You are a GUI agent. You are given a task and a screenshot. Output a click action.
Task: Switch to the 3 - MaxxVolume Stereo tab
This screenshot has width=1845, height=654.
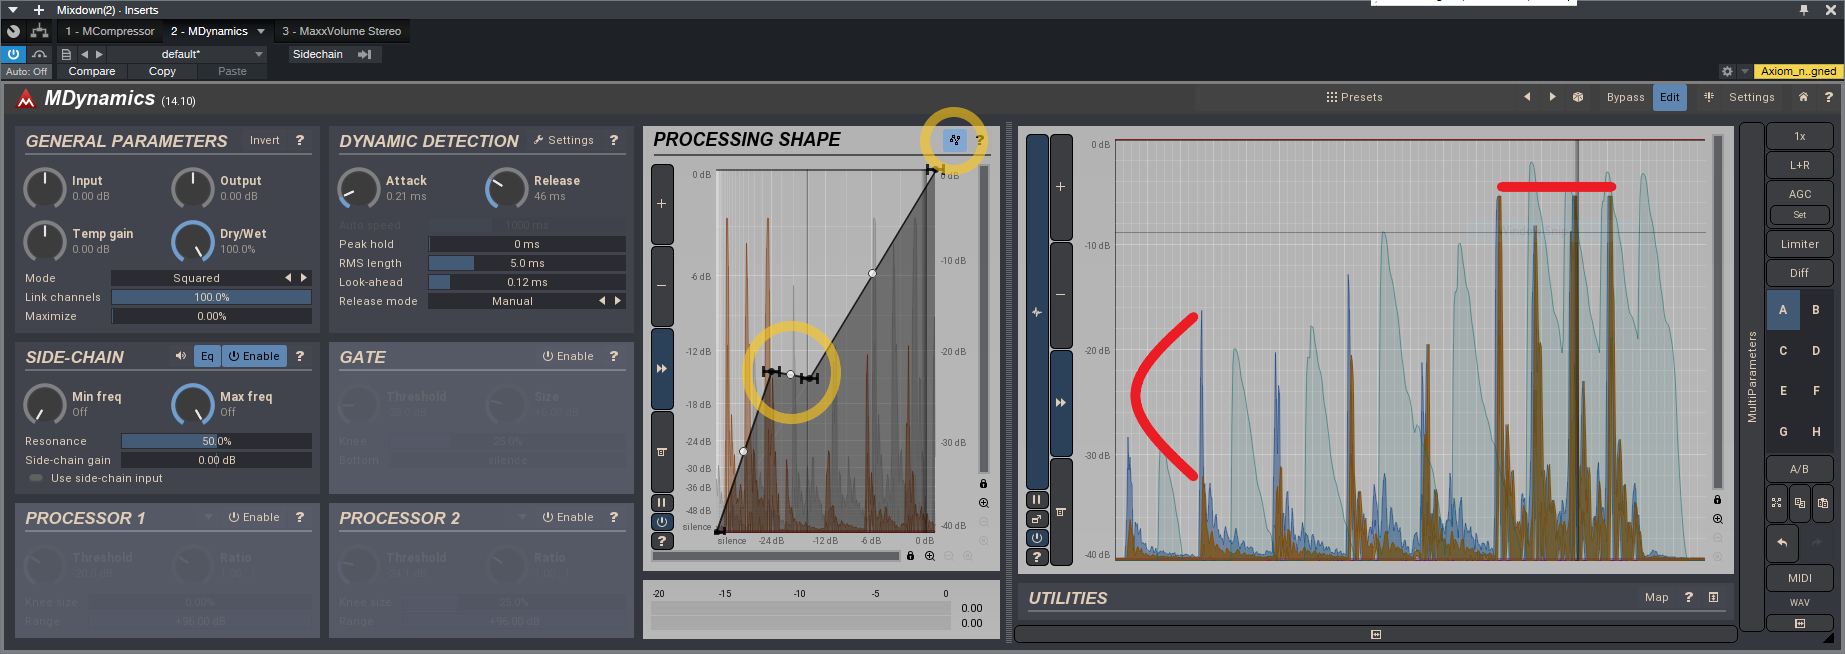[341, 31]
